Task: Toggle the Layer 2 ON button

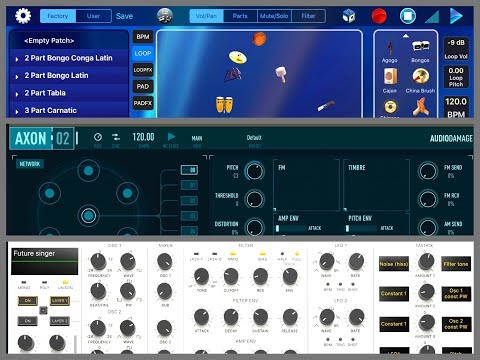Action: 28,321
